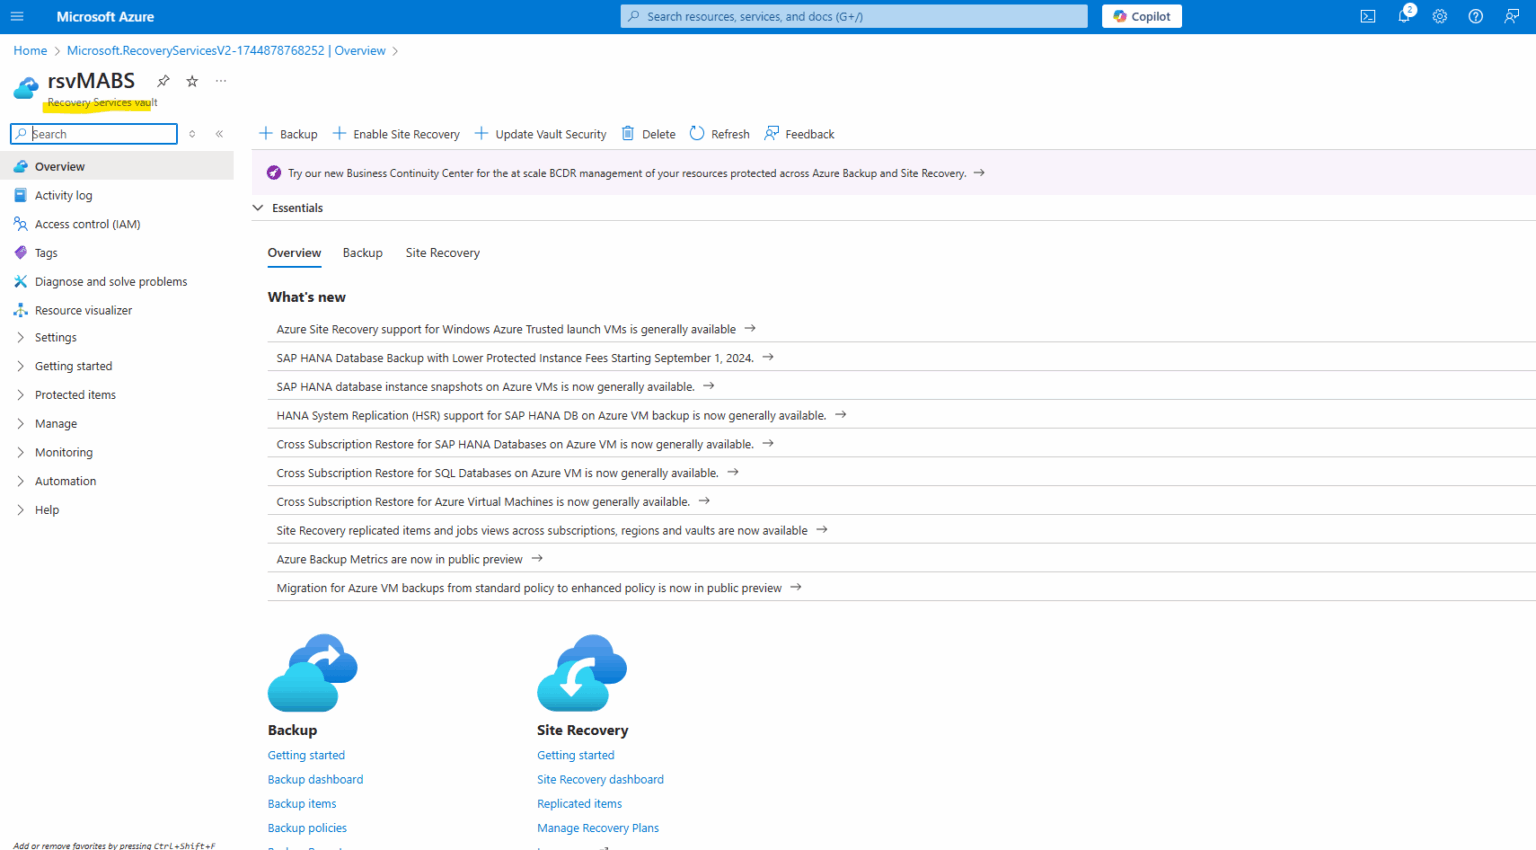This screenshot has height=850, width=1536.
Task: Collapse the Essentials section
Action: click(258, 208)
